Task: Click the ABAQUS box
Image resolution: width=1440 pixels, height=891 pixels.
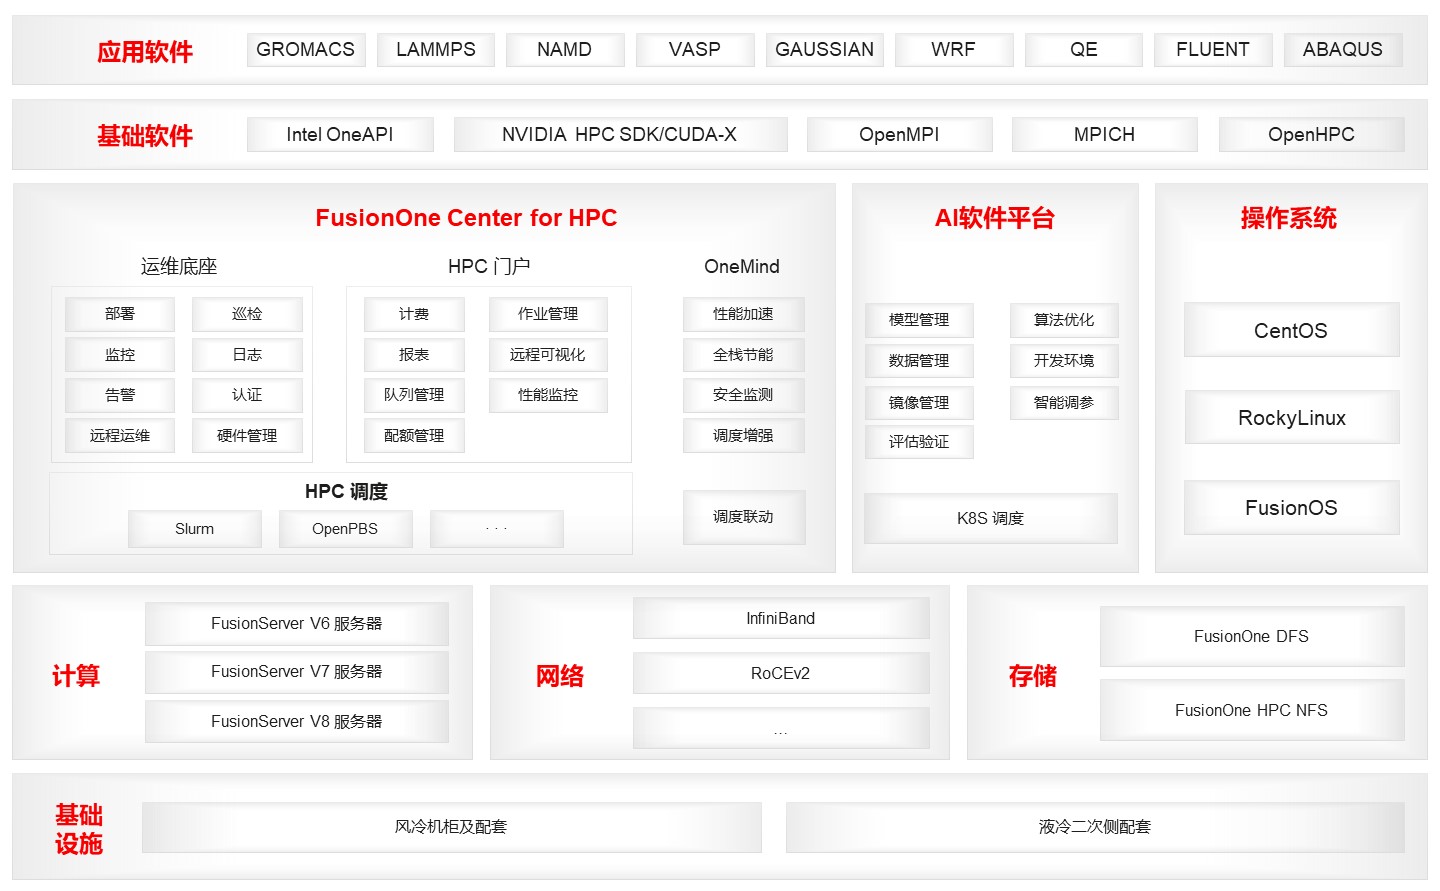Action: coord(1343,49)
